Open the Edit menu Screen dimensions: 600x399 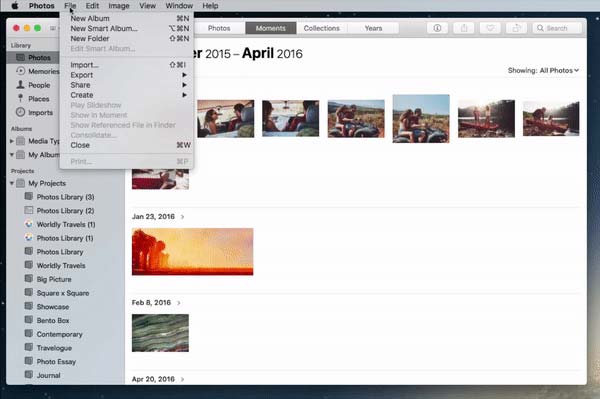(92, 6)
